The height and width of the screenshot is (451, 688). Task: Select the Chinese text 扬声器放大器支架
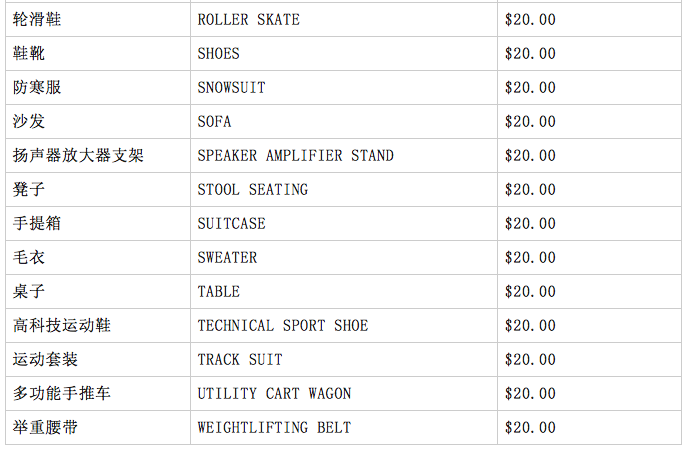(78, 156)
